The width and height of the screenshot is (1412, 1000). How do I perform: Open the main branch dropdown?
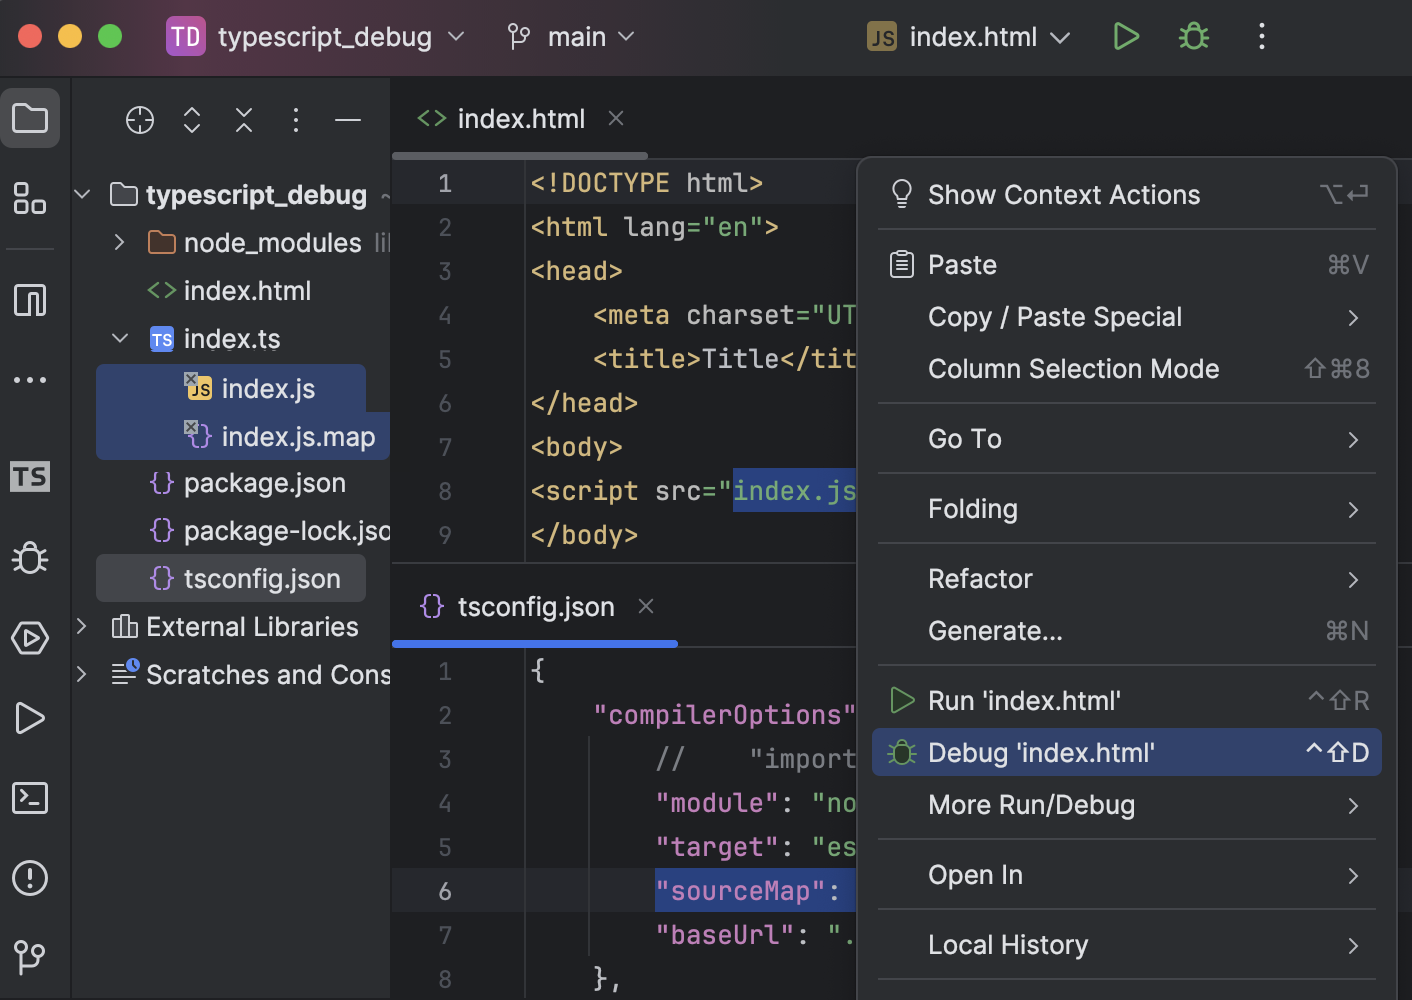pyautogui.click(x=569, y=36)
